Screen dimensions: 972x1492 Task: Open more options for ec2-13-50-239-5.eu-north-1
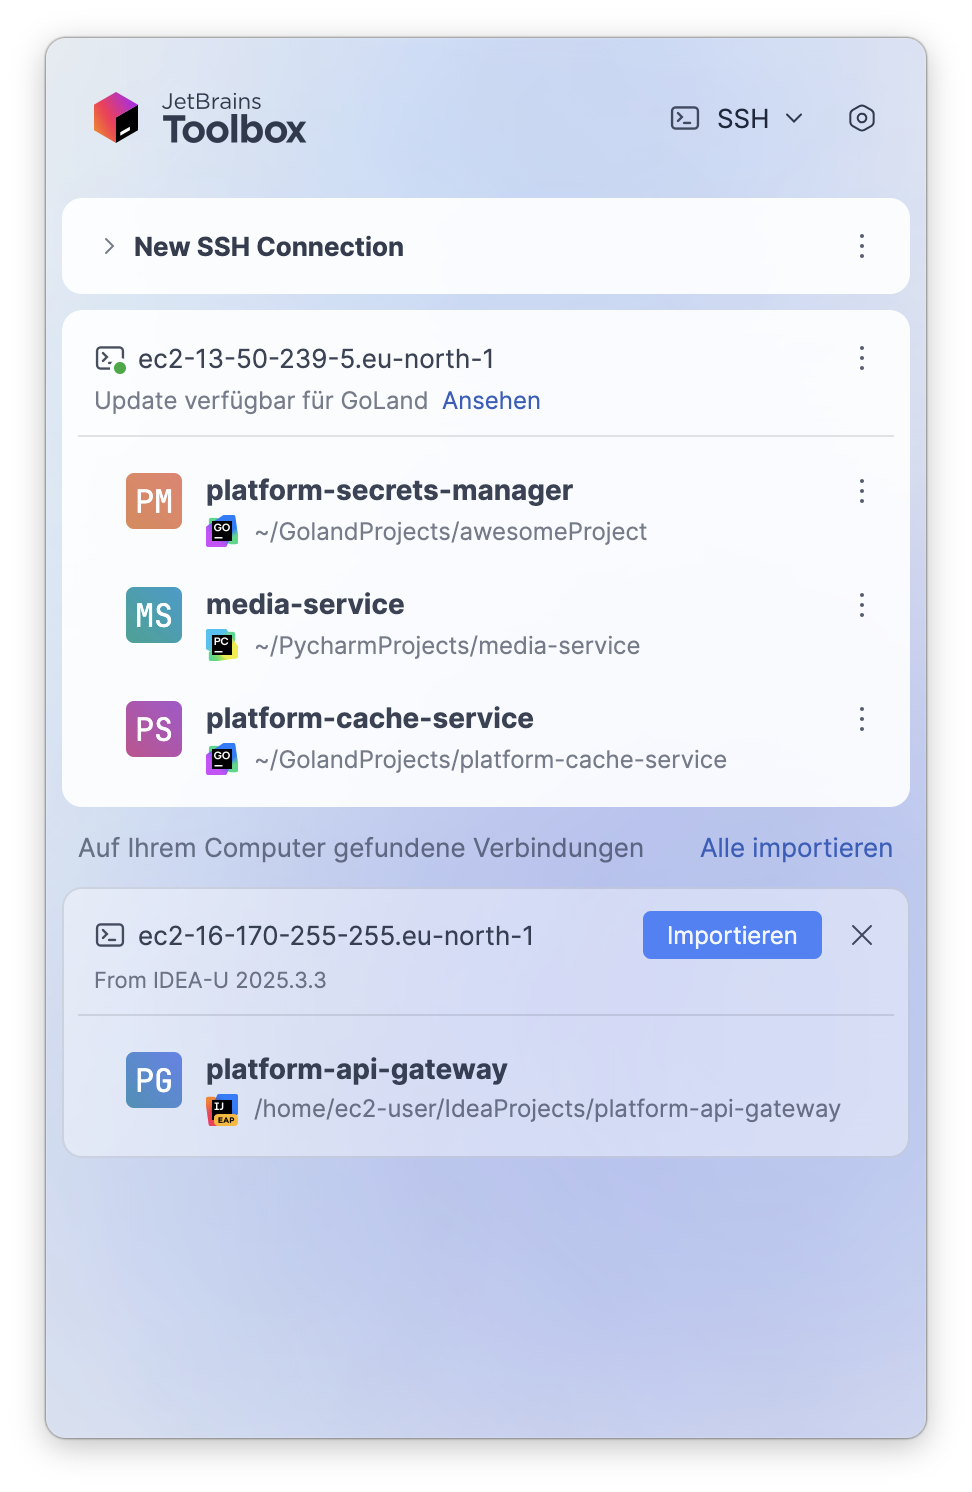862,358
